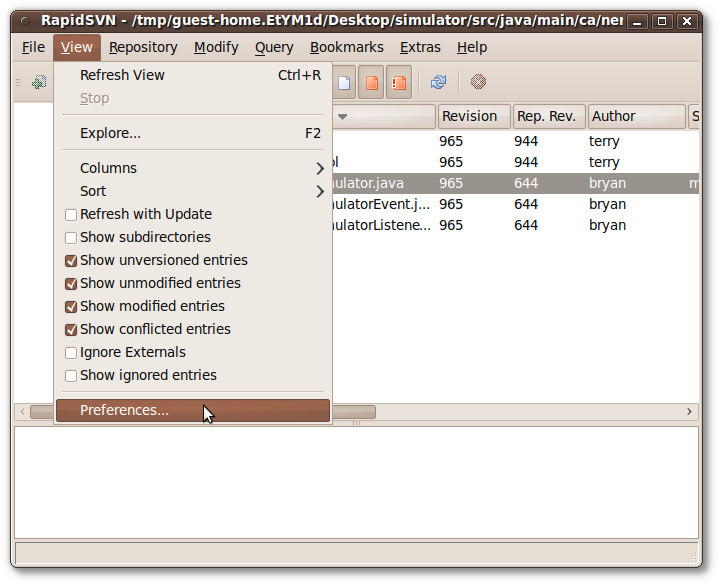Viewport: 720px width, 585px height.
Task: Enable Show ignored entries
Action: (x=71, y=376)
